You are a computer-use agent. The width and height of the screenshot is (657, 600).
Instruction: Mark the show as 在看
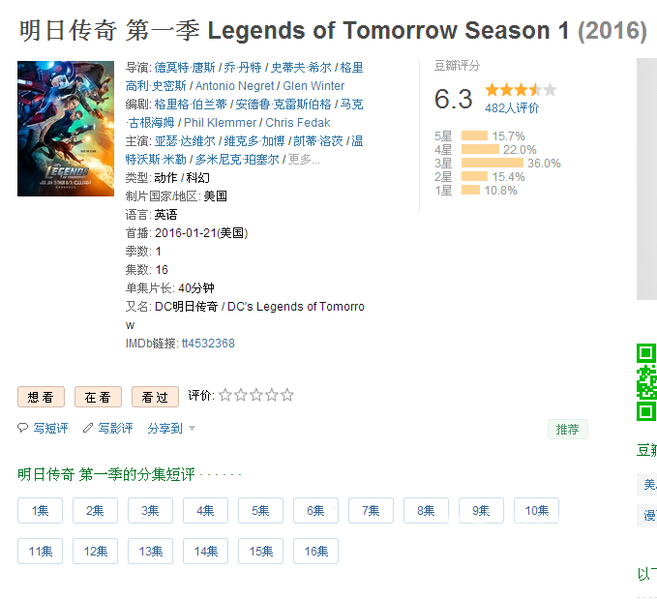pos(98,397)
